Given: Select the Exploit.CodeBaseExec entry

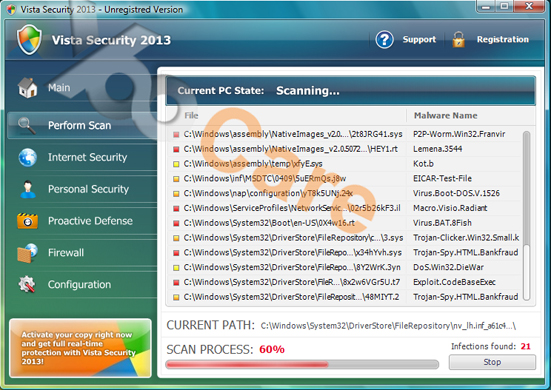Looking at the screenshot, I should [454, 282].
